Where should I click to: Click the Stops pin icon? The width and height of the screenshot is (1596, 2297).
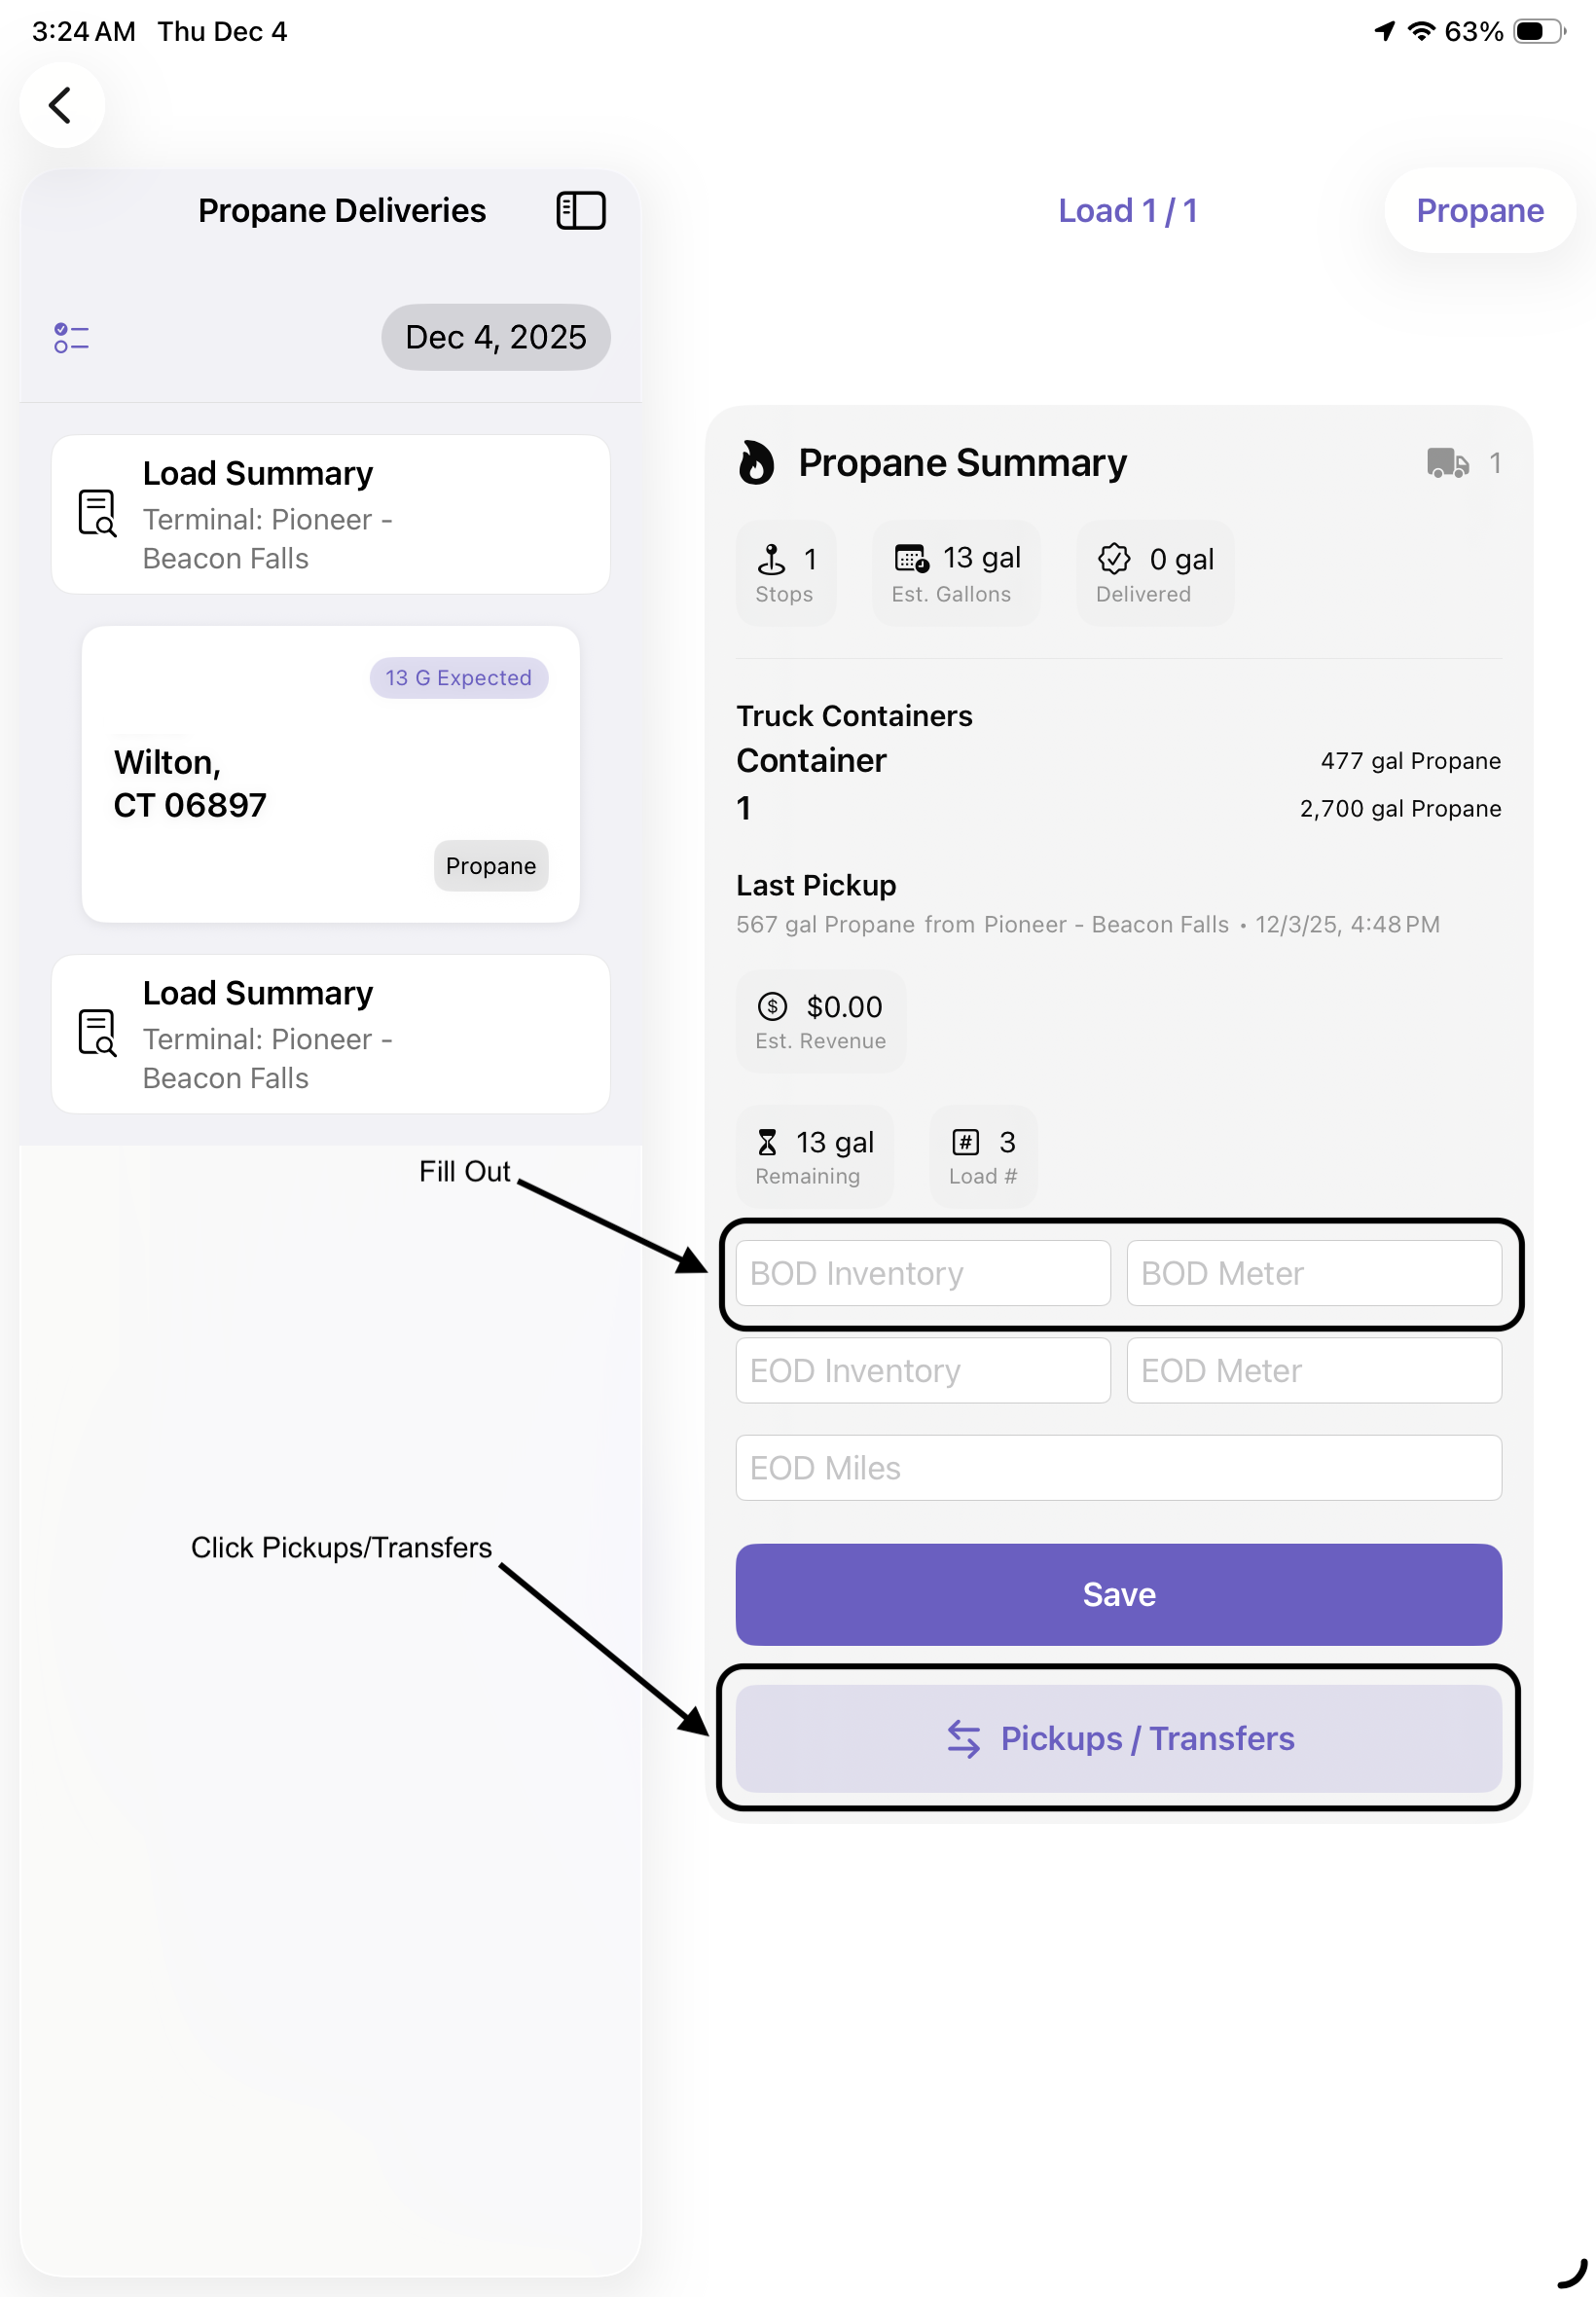pos(771,558)
